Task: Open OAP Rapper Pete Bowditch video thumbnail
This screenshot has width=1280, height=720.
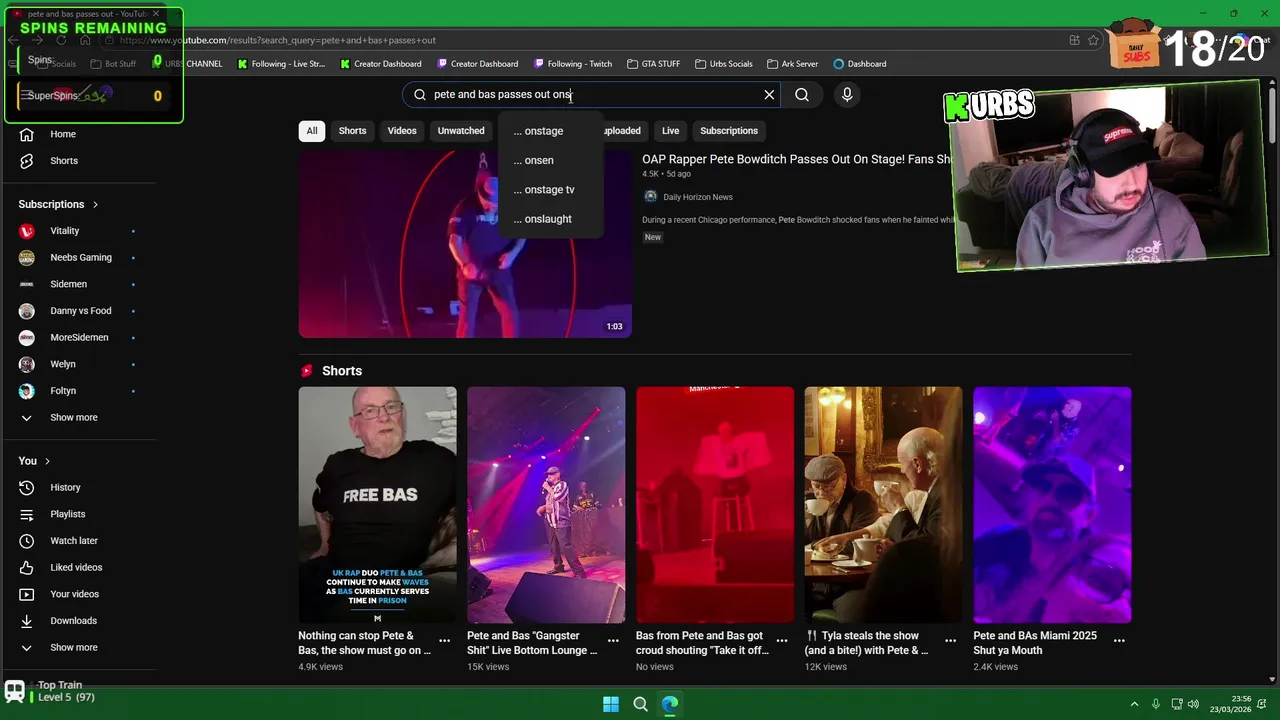Action: point(465,244)
